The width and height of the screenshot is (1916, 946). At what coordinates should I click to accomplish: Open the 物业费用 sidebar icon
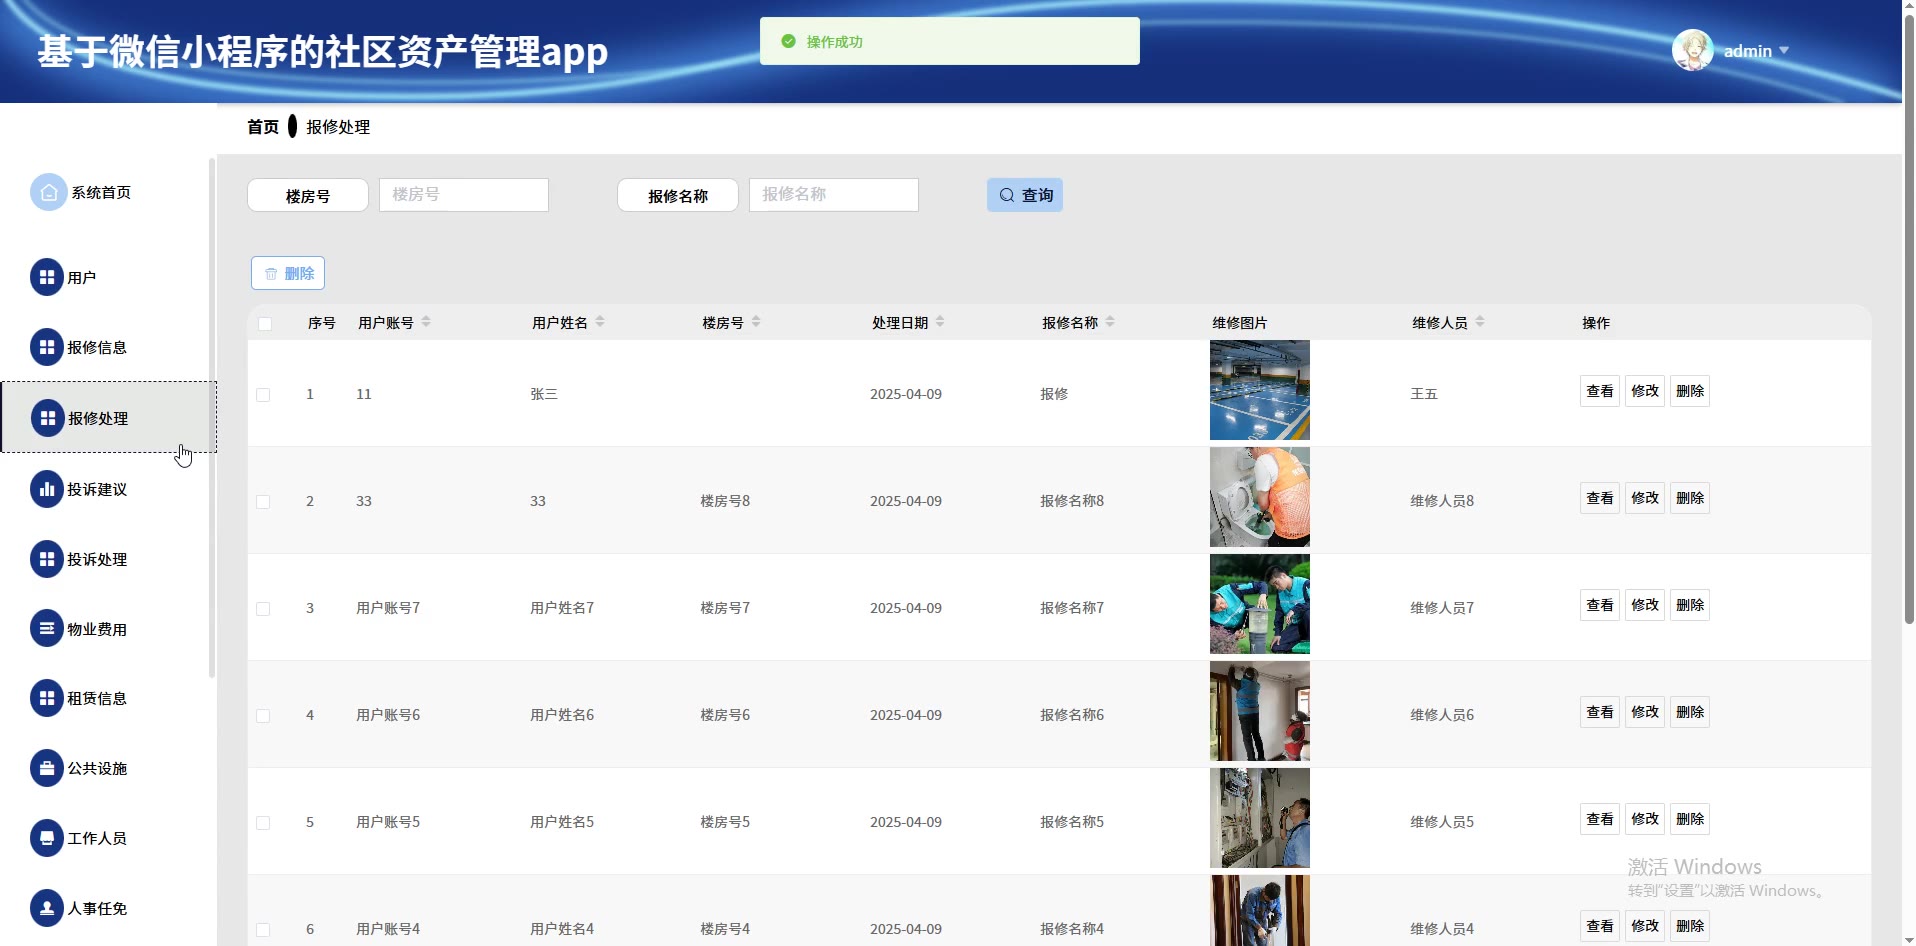(46, 629)
